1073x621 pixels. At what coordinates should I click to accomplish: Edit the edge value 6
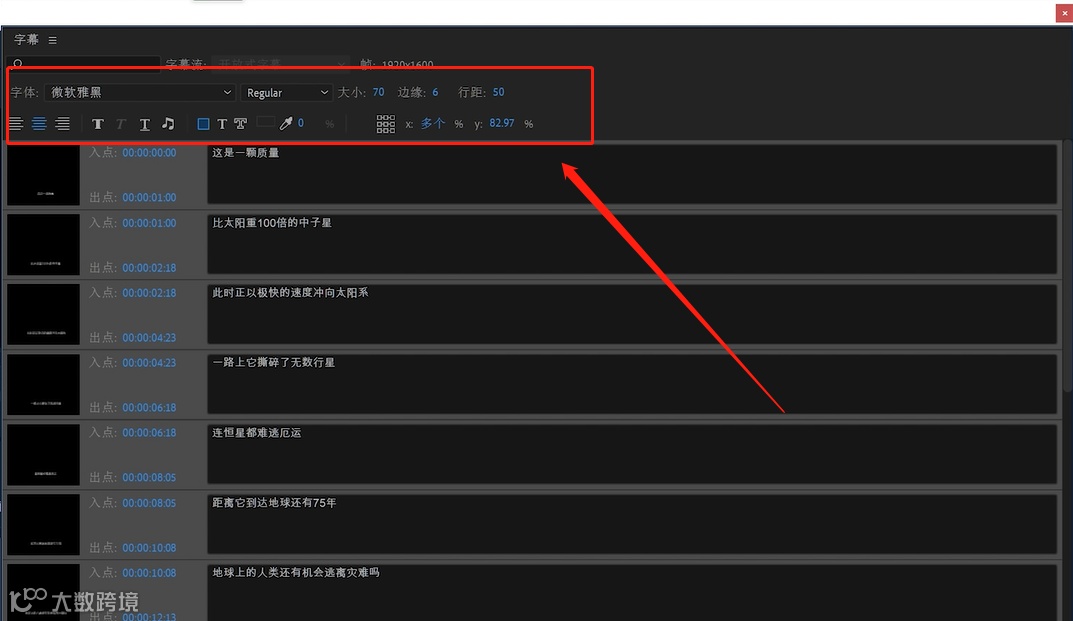pos(435,92)
